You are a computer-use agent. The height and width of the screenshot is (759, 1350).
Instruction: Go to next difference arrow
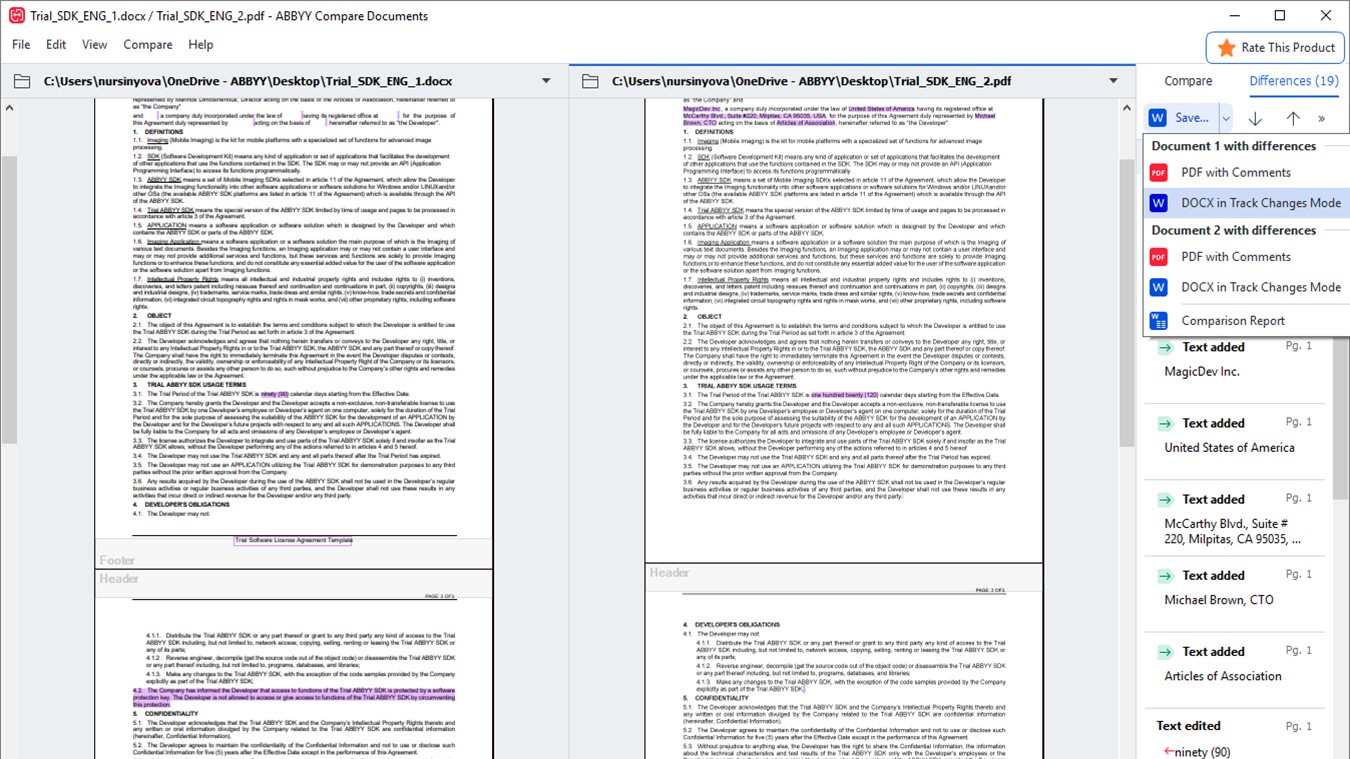coord(1255,118)
